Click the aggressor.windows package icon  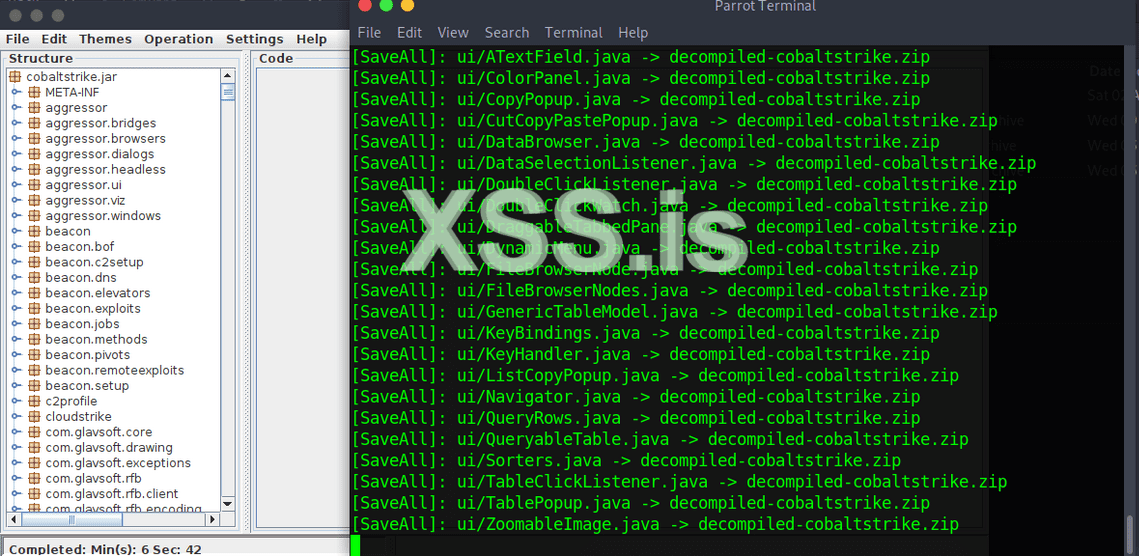[x=33, y=216]
